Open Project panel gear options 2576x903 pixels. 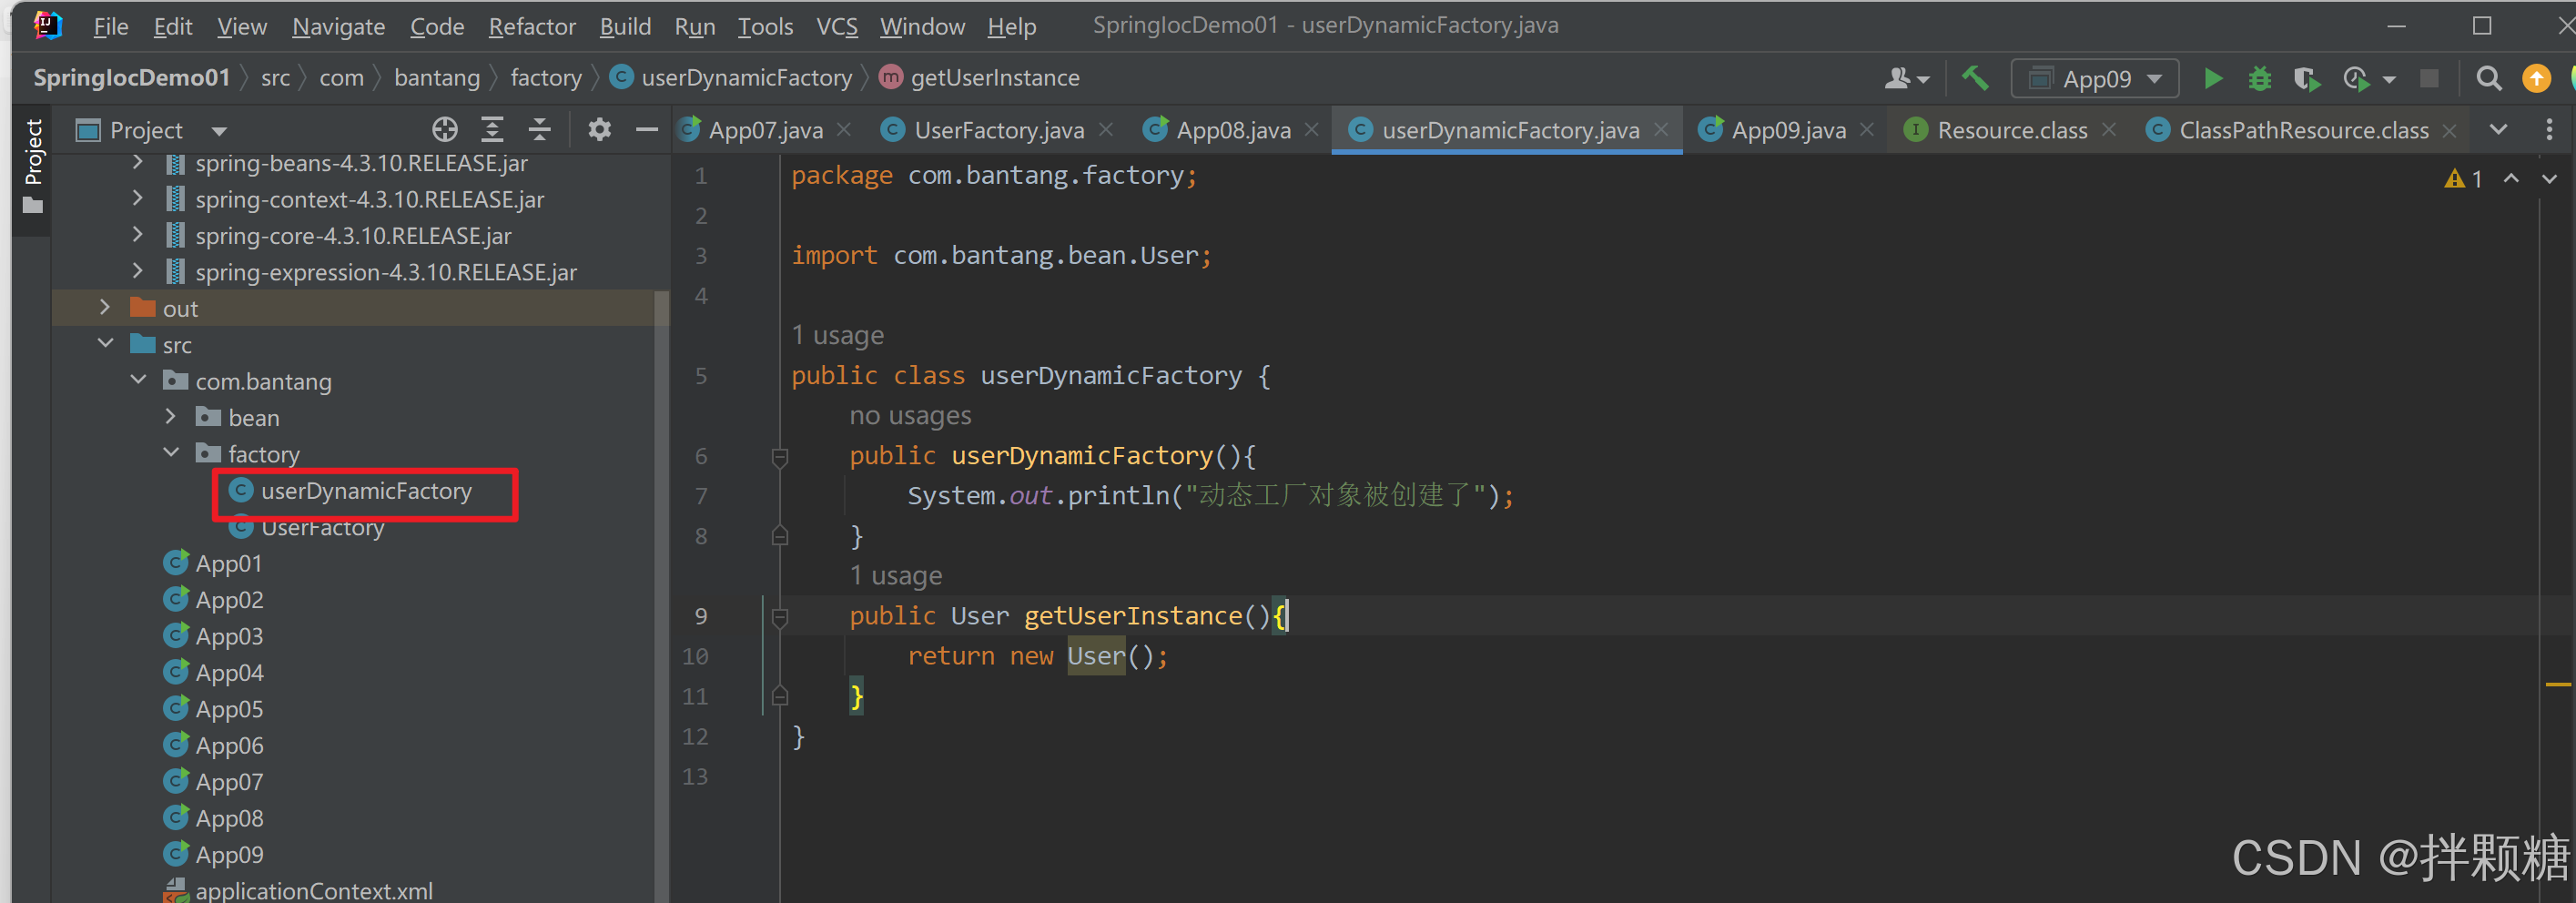tap(599, 129)
